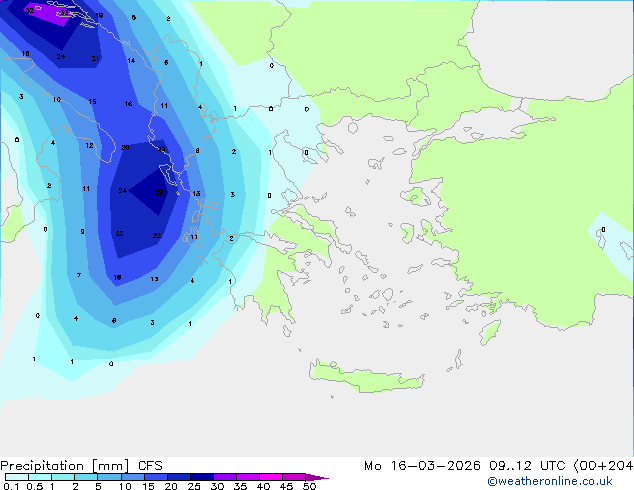This screenshot has height=490, width=634.
Task: Click the '0.5' legend scale label
Action: click(34, 486)
